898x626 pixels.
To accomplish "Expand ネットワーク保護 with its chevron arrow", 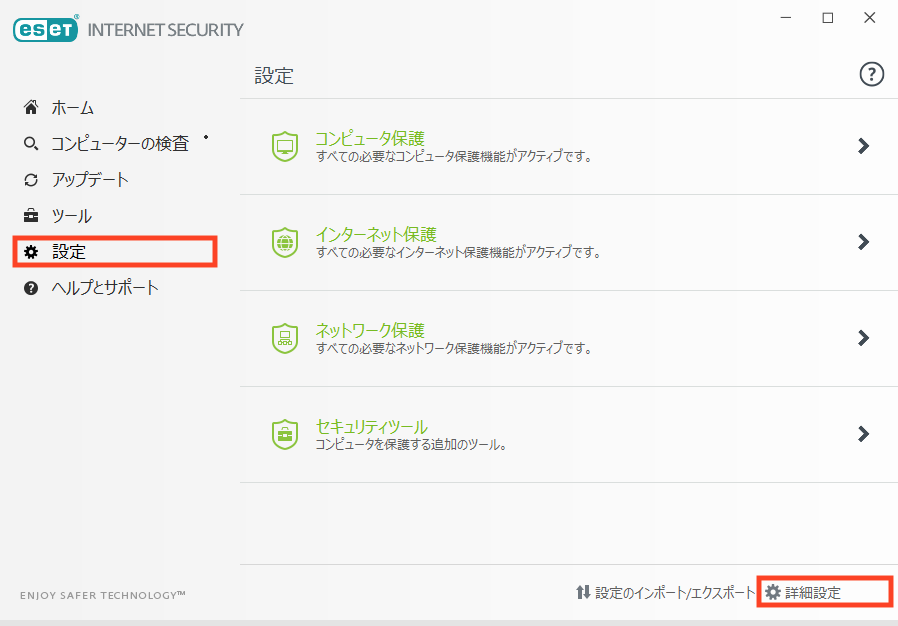I will coord(864,338).
